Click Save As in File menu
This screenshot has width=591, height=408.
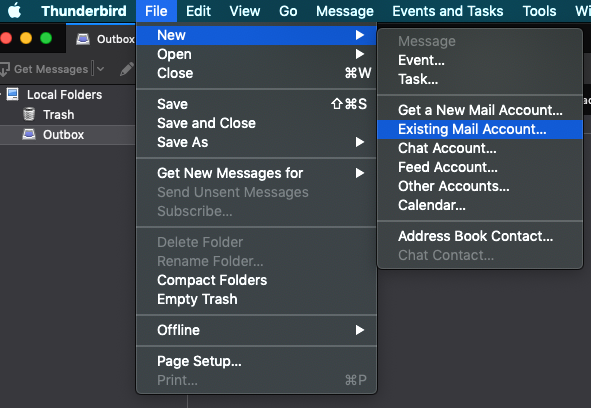pos(256,142)
